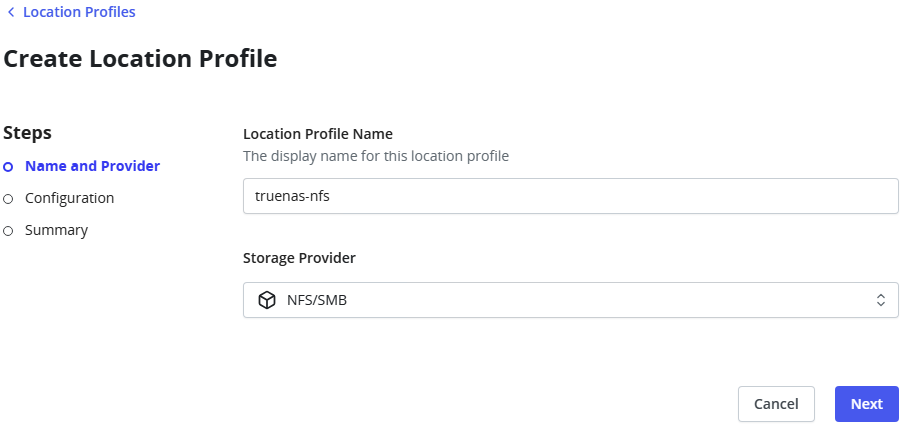Click the Configuration step circle marker
This screenshot has width=905, height=425.
(x=8, y=199)
